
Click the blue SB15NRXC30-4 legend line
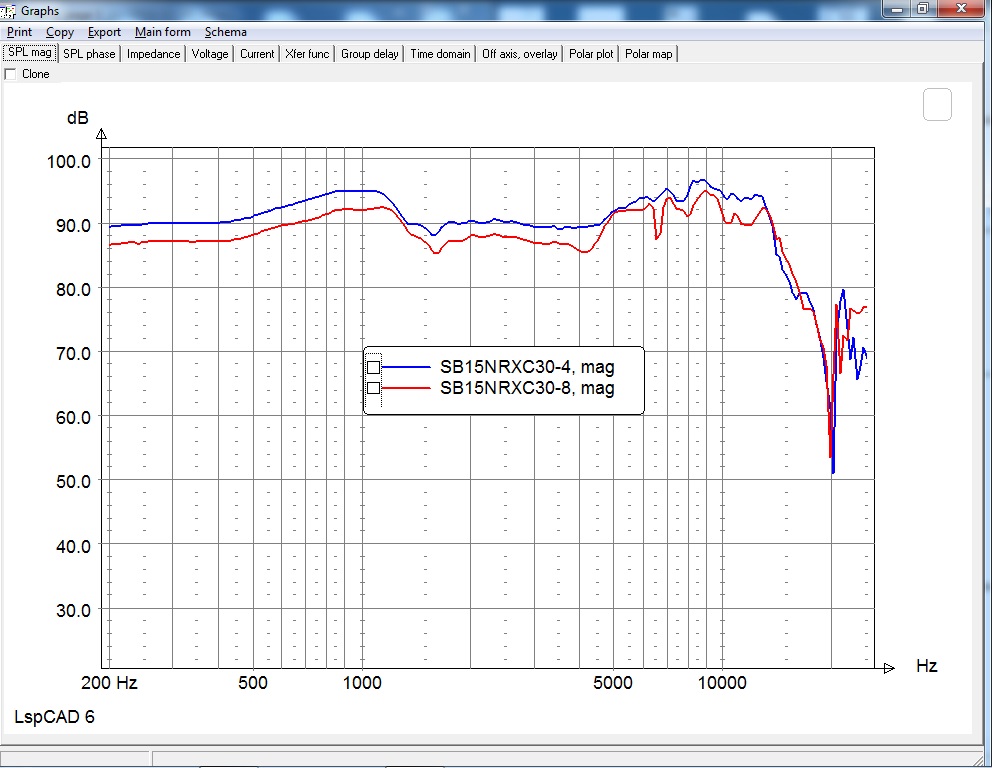coord(406,367)
